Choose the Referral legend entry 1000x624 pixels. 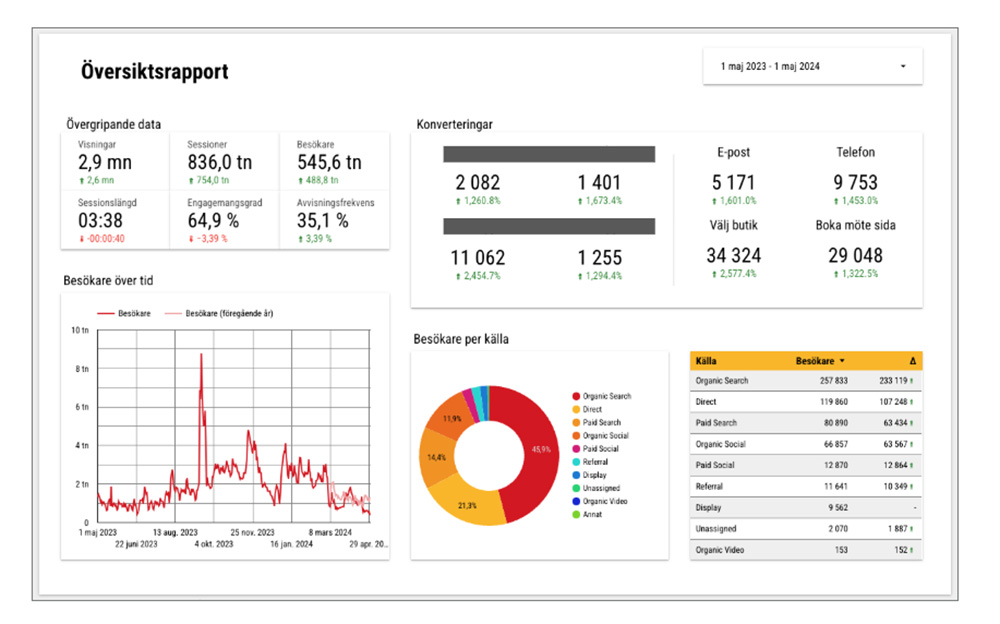[x=597, y=462]
